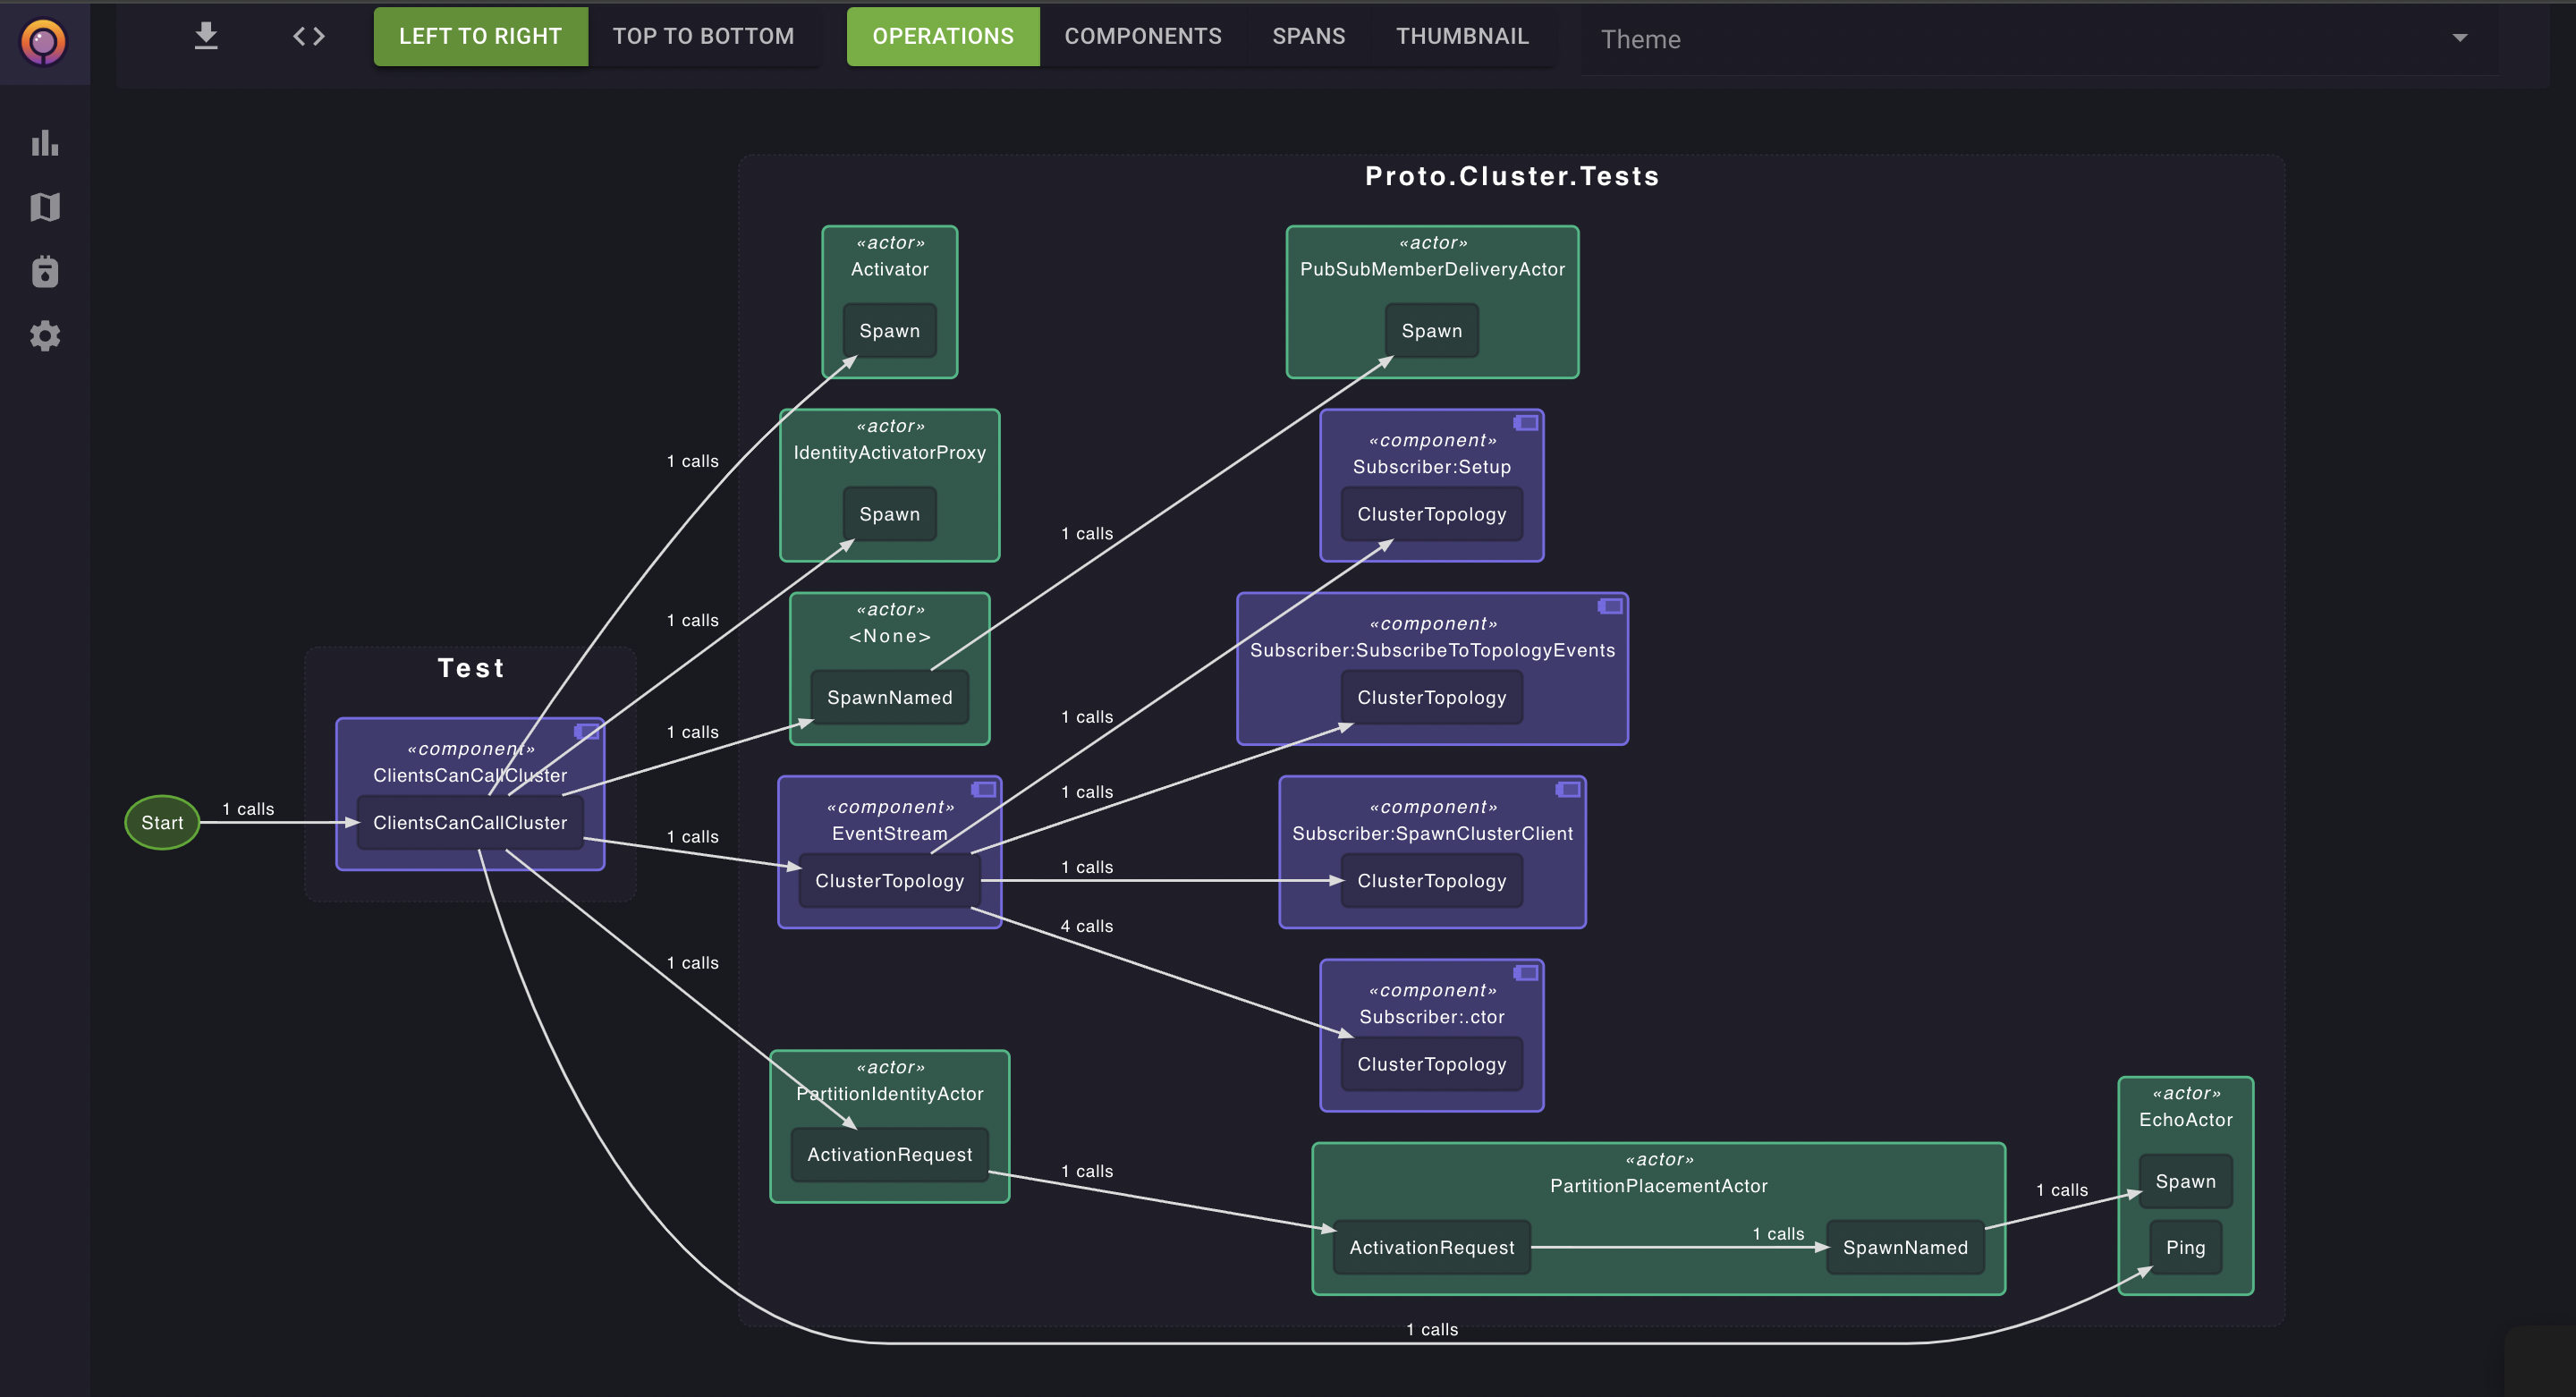Click the app logo in top-left
The width and height of the screenshot is (2576, 1397).
pyautogui.click(x=44, y=42)
